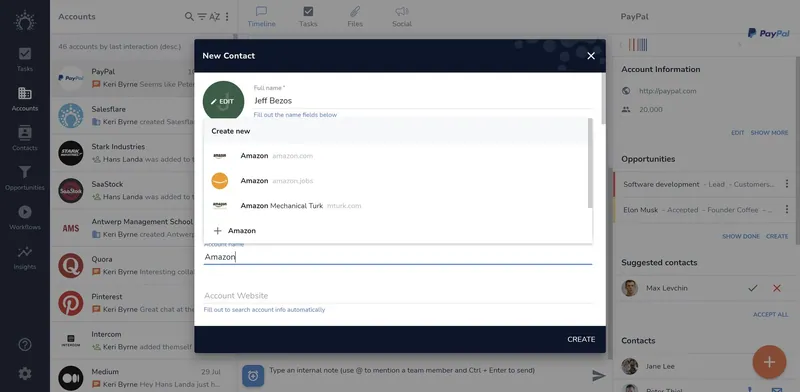Viewport: 800px width, 392px height.
Task: Open Software development opportunity options menu
Action: click(x=786, y=184)
